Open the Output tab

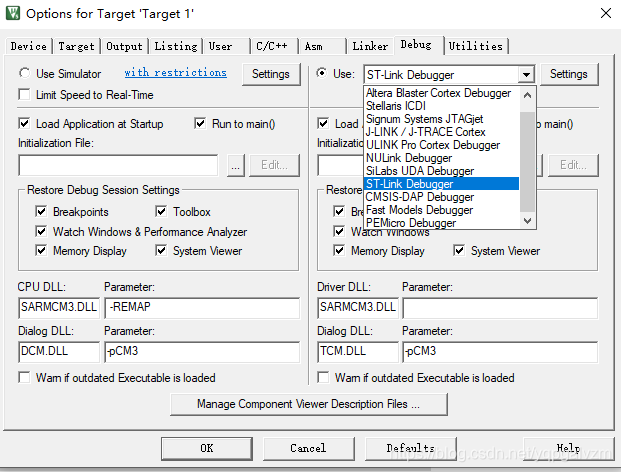124,46
